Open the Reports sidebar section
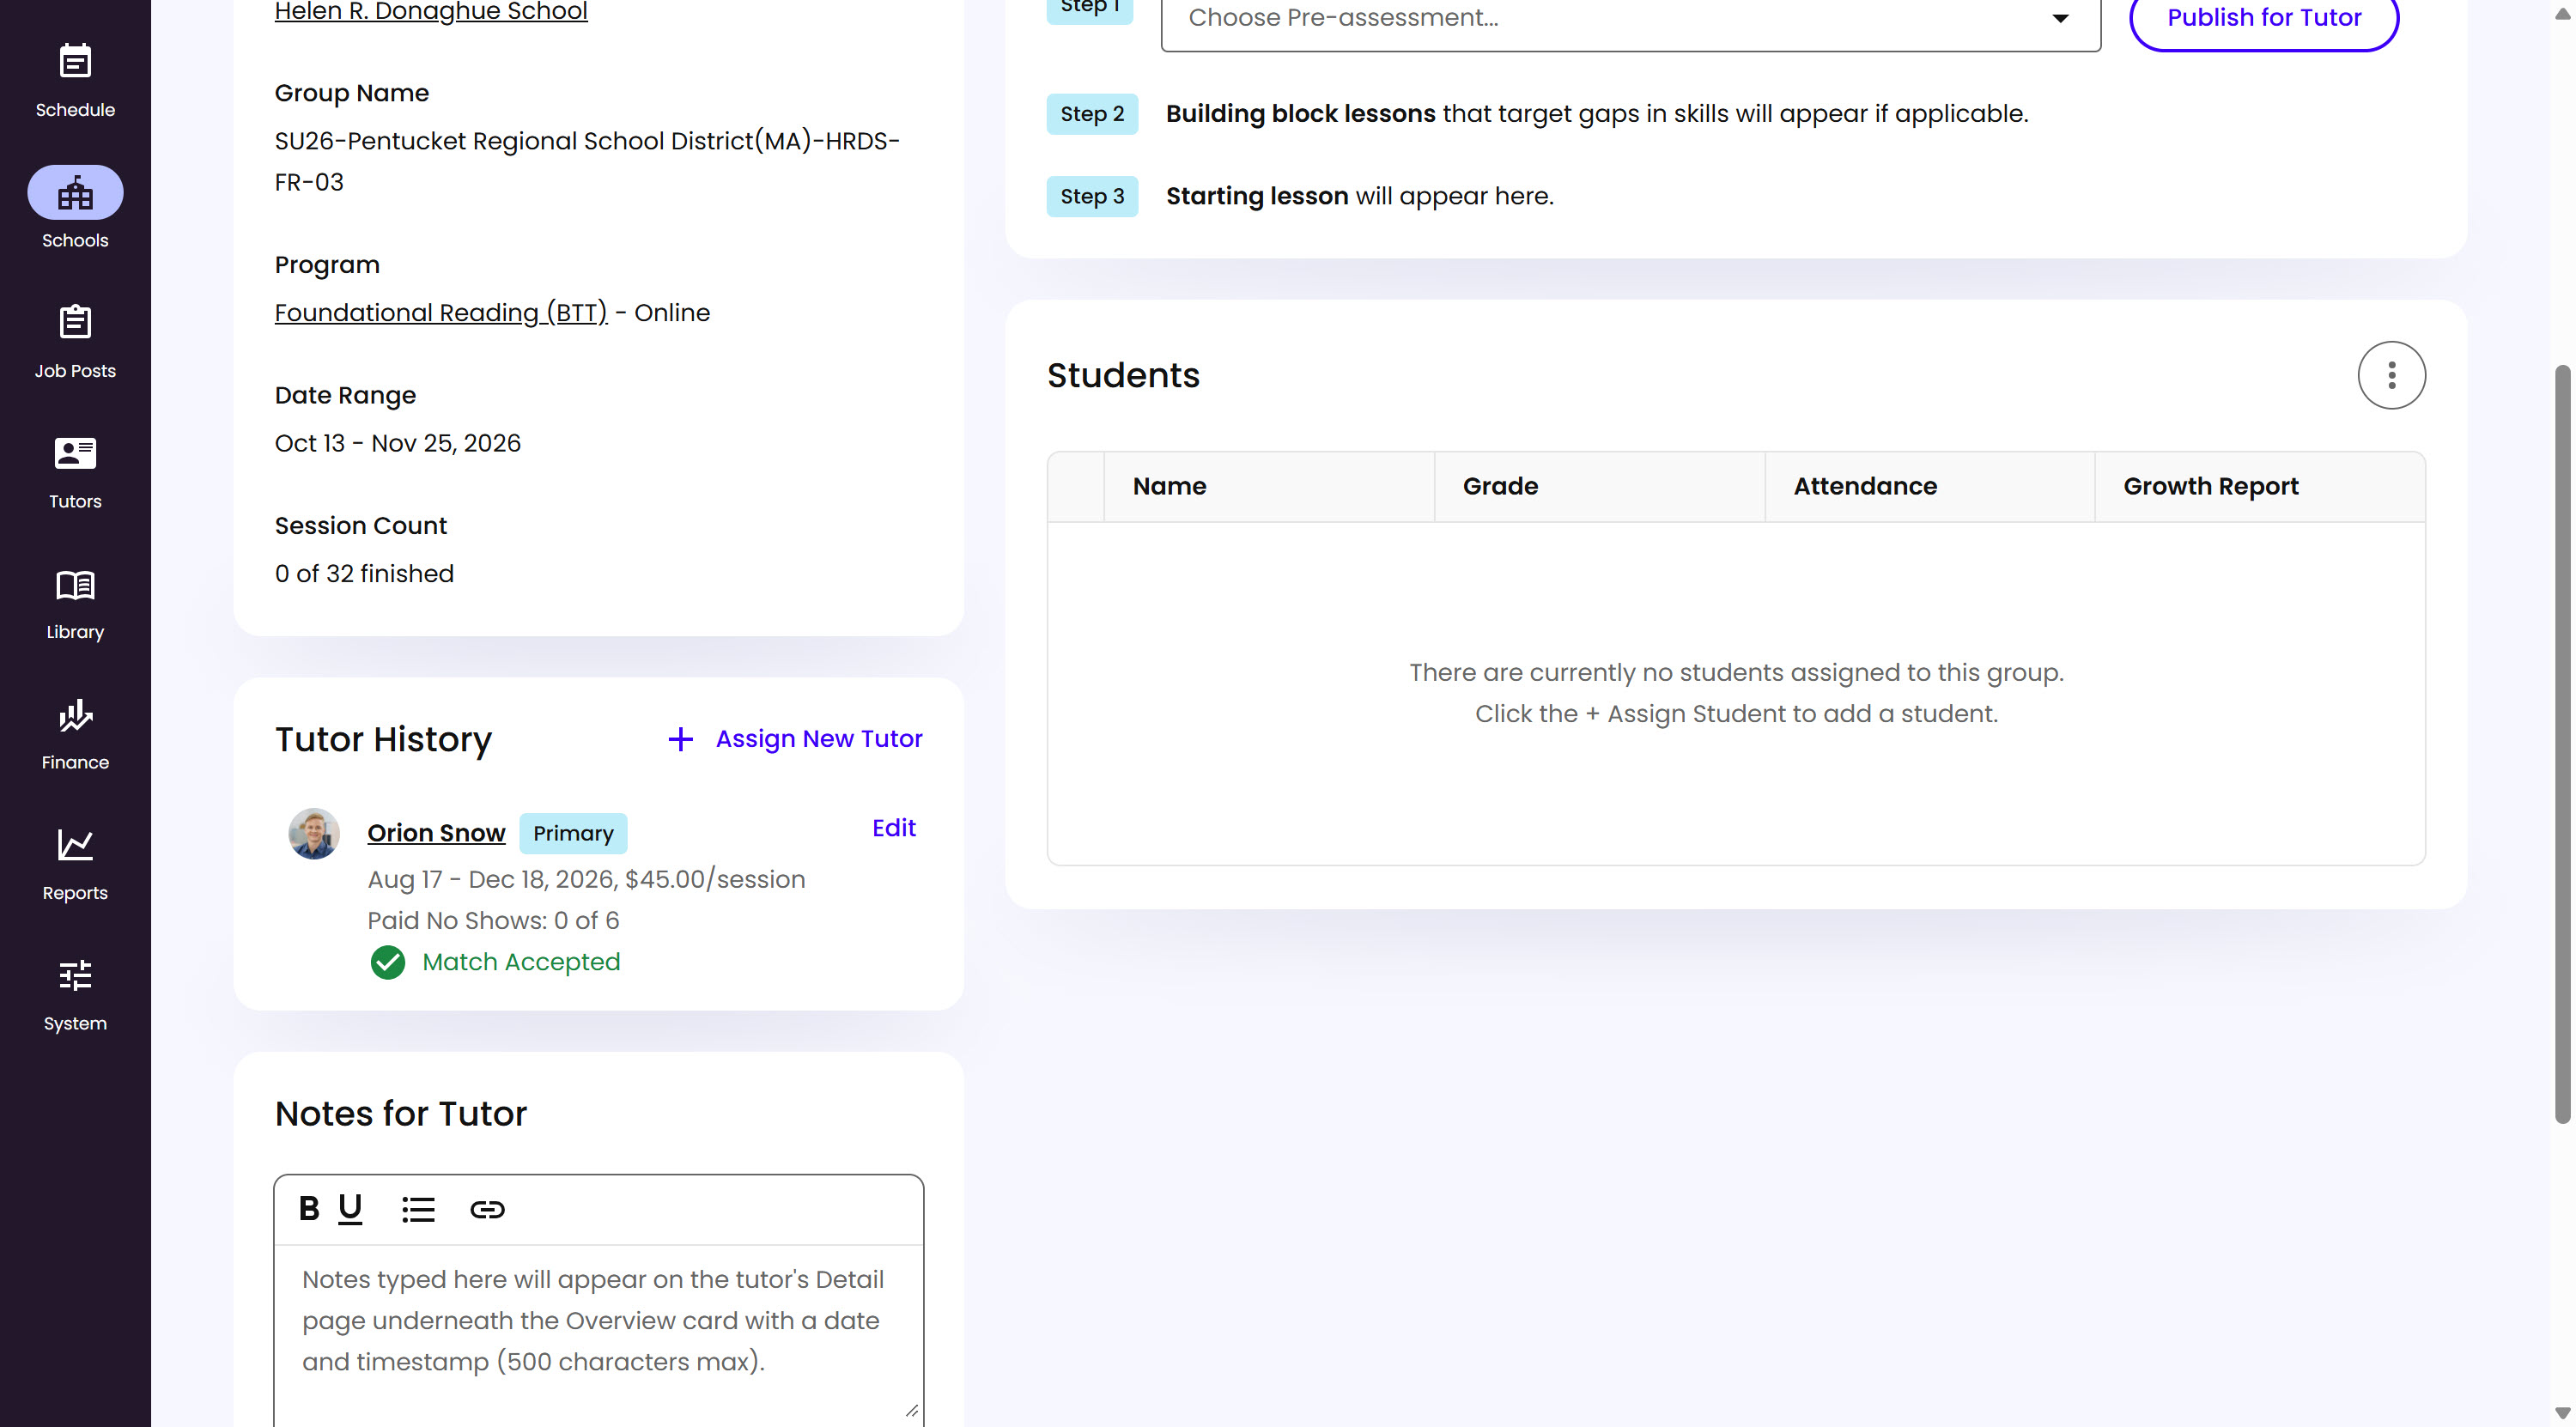This screenshot has height=1427, width=2576. coord(75,863)
